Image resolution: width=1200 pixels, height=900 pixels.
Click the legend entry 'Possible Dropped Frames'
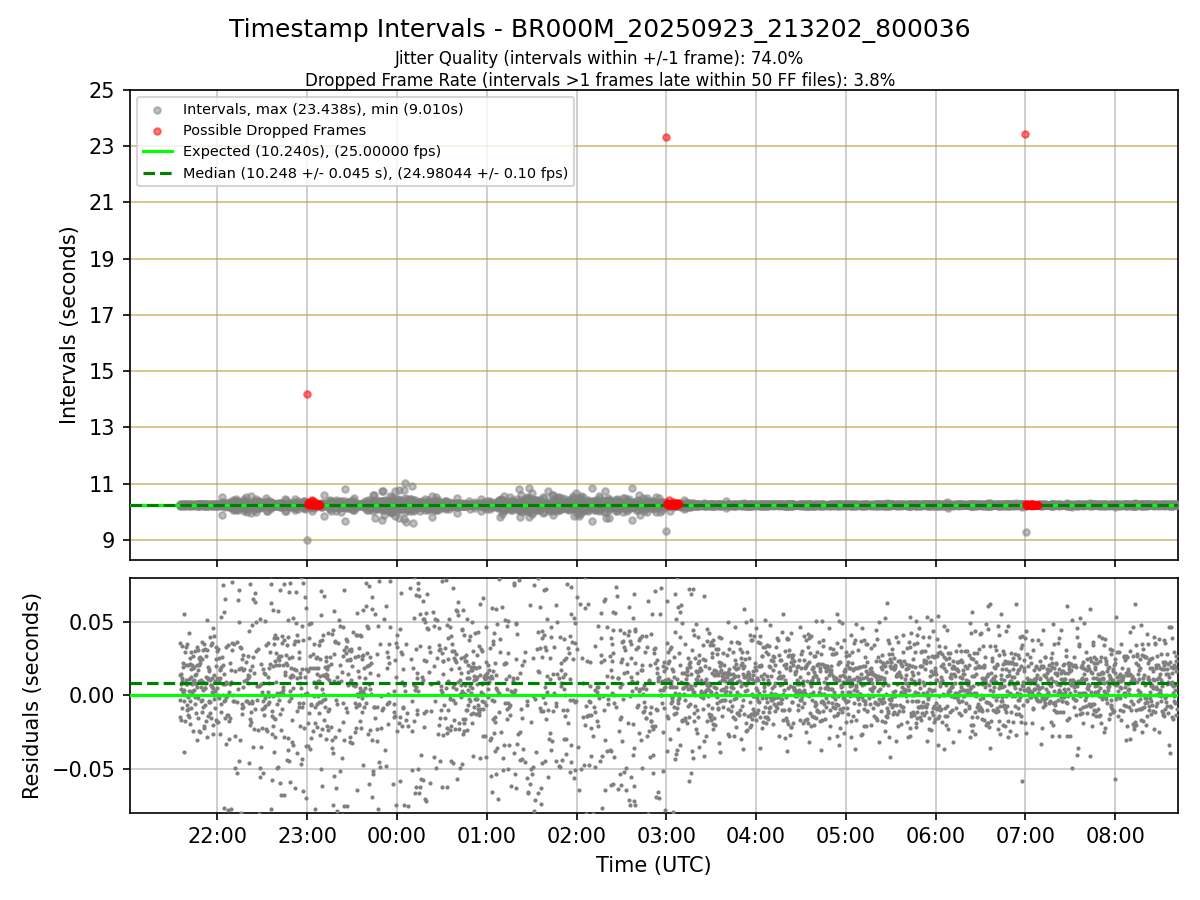pyautogui.click(x=274, y=130)
